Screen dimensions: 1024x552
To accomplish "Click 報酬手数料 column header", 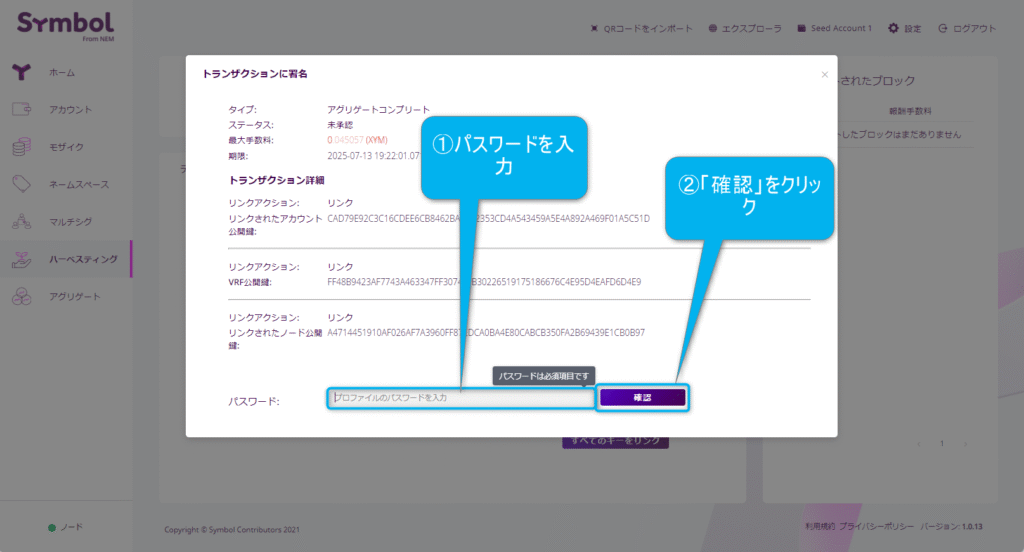I will 910,111.
